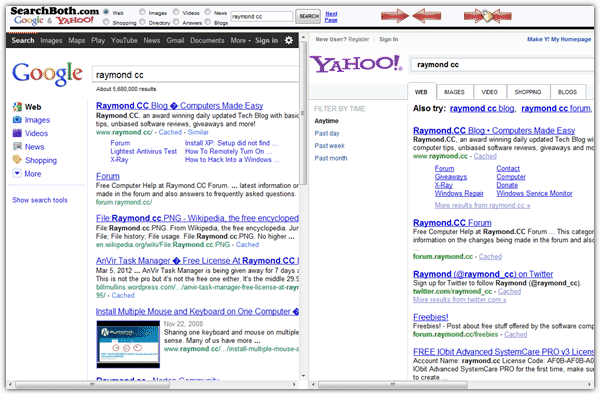Select the Directory radio button
This screenshot has width=600, height=394.
142,22
